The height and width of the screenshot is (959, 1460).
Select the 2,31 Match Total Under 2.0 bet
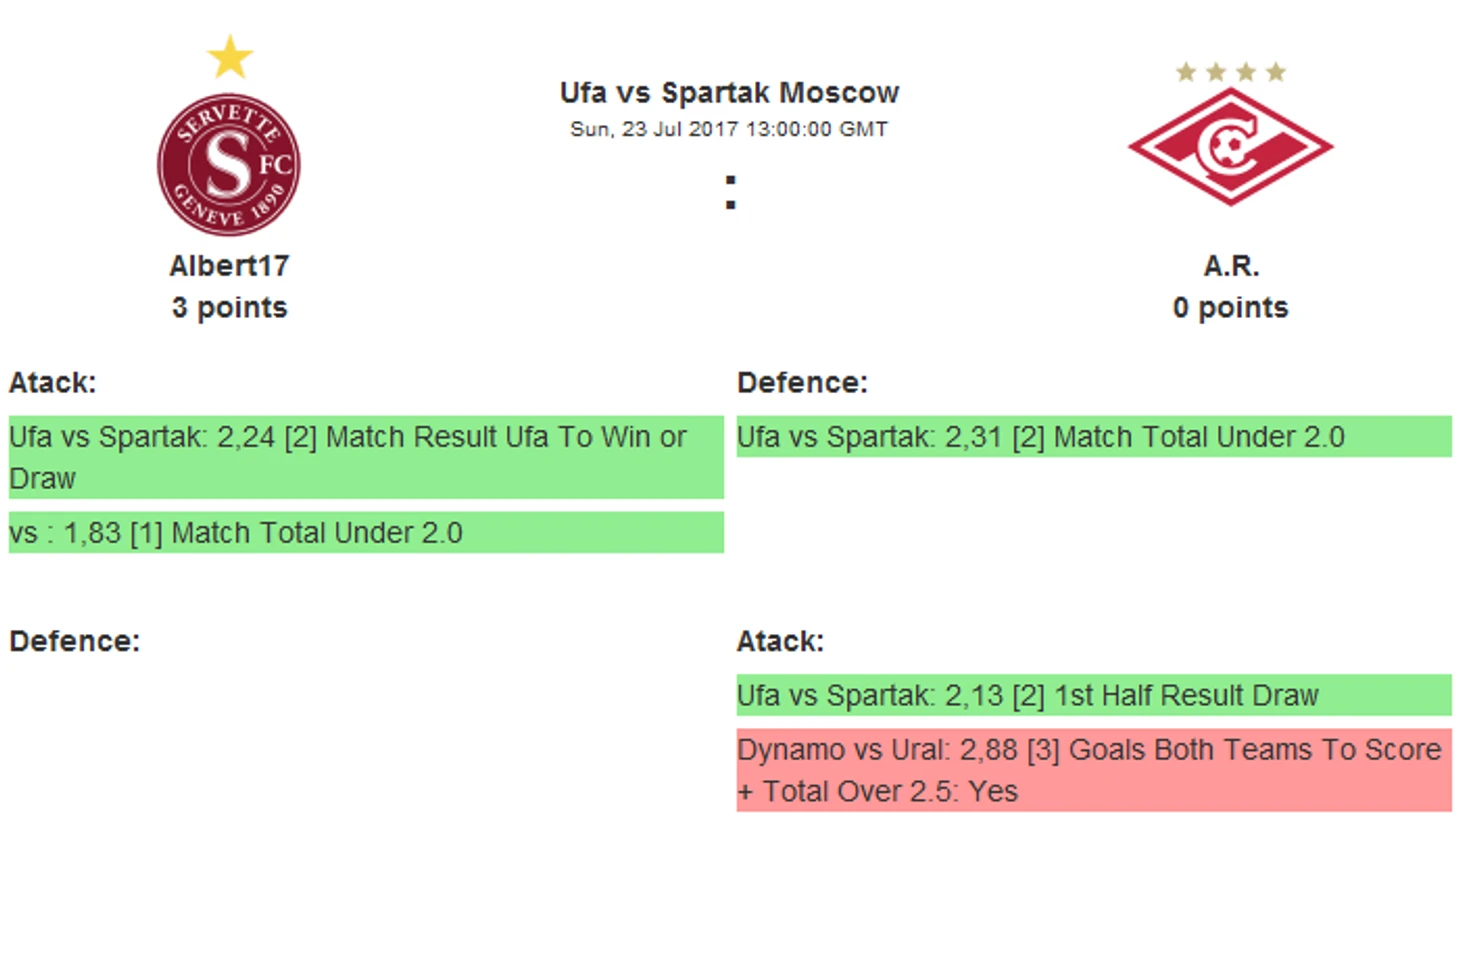pos(1094,436)
